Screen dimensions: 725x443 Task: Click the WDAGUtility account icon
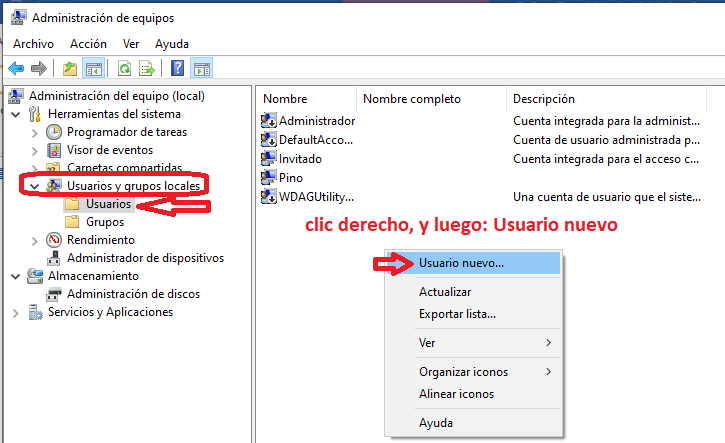coord(269,197)
